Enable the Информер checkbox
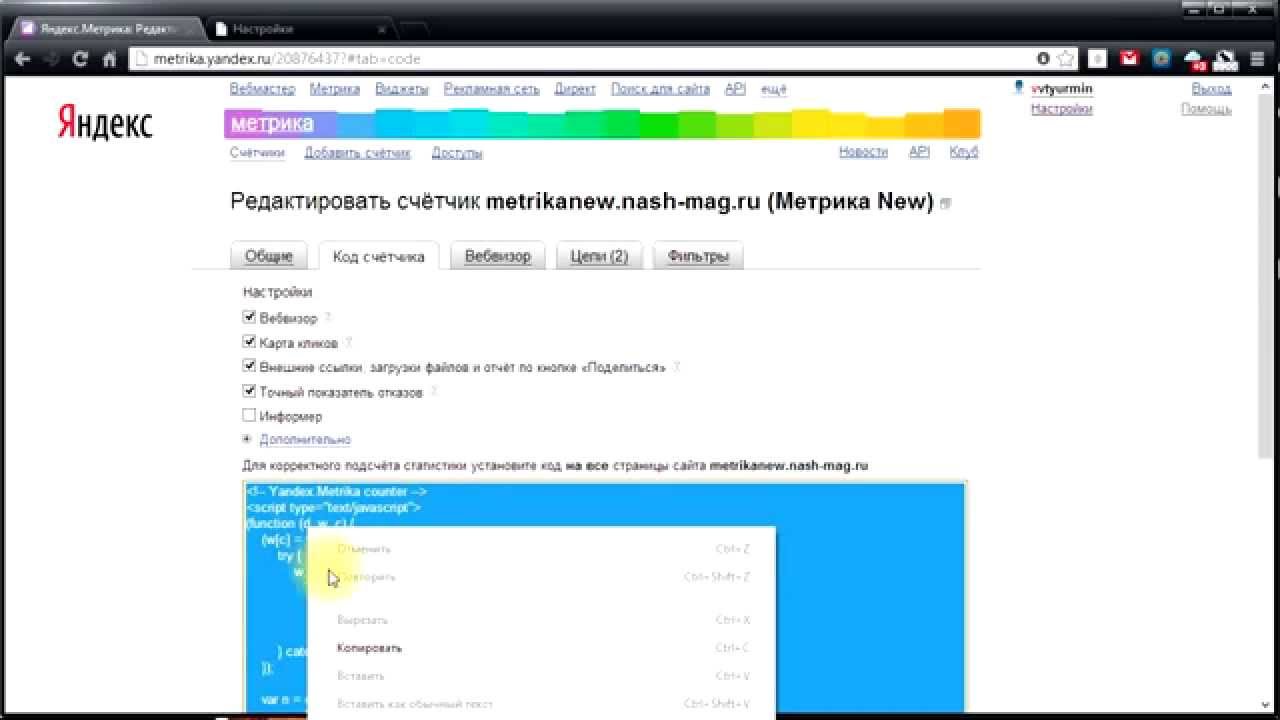The image size is (1280, 720). (249, 415)
